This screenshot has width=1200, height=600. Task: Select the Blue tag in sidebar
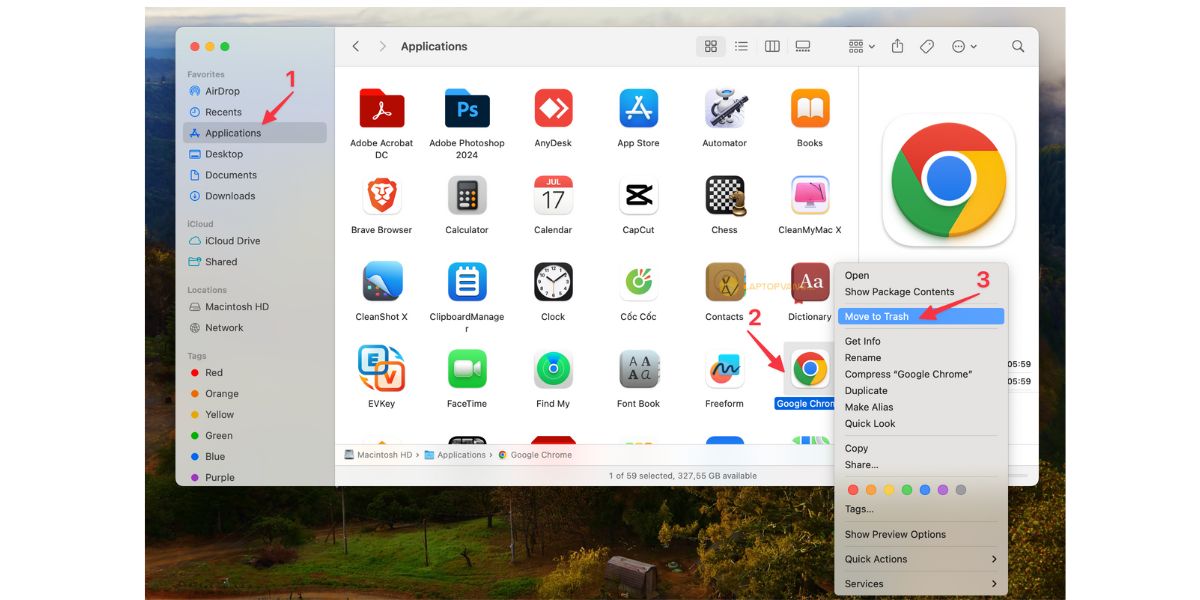(255, 457)
